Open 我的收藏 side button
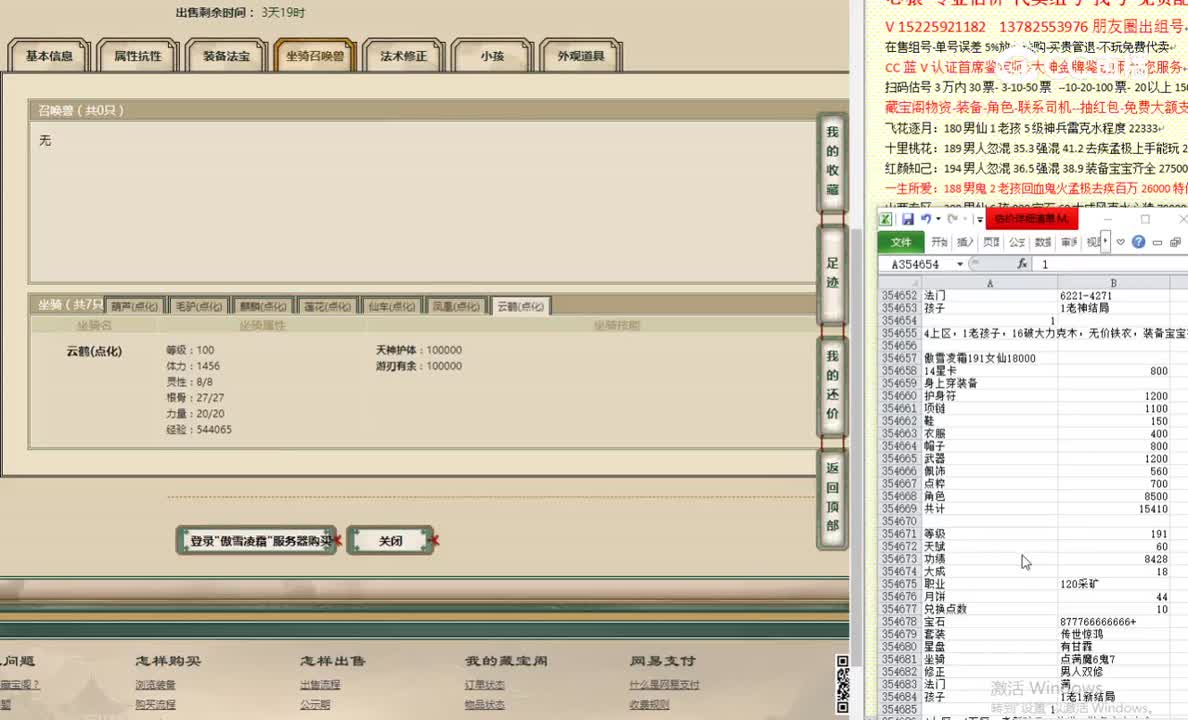The image size is (1188, 720). click(832, 161)
